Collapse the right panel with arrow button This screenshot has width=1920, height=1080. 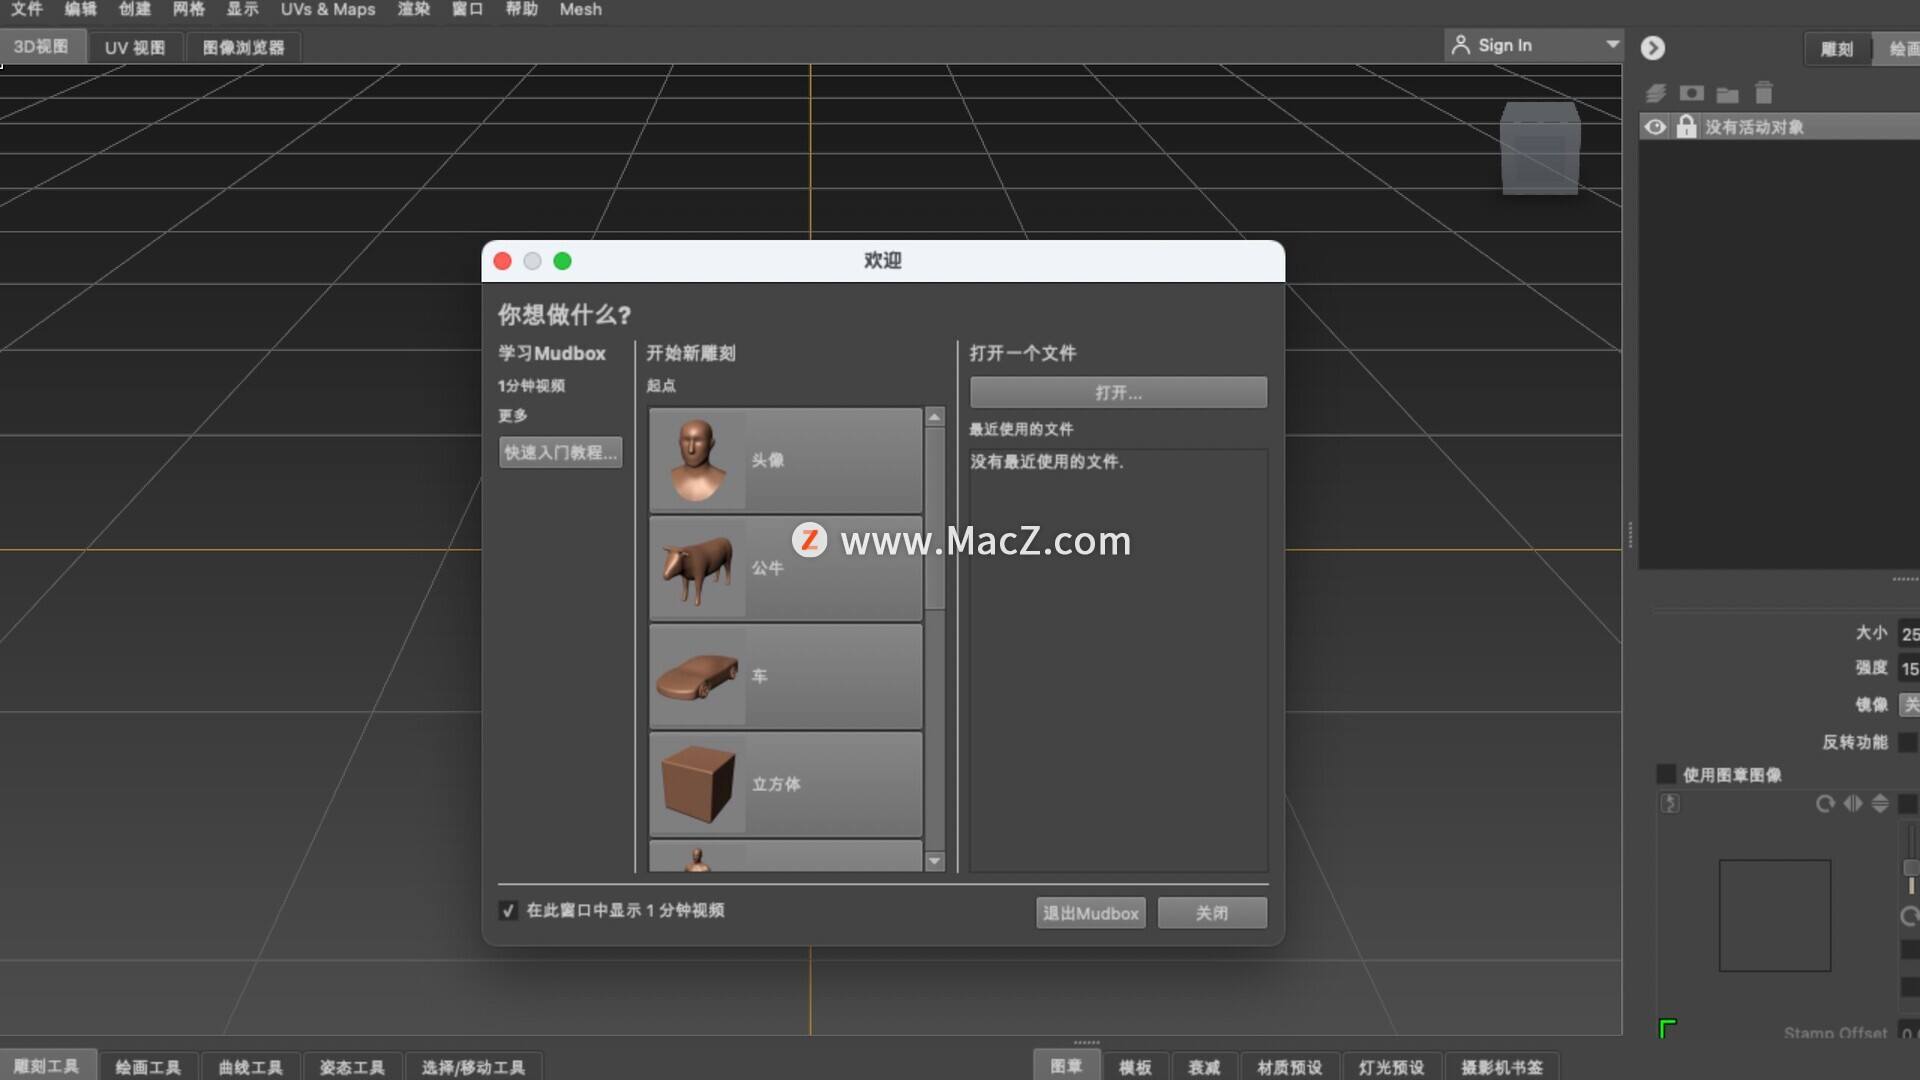point(1653,48)
